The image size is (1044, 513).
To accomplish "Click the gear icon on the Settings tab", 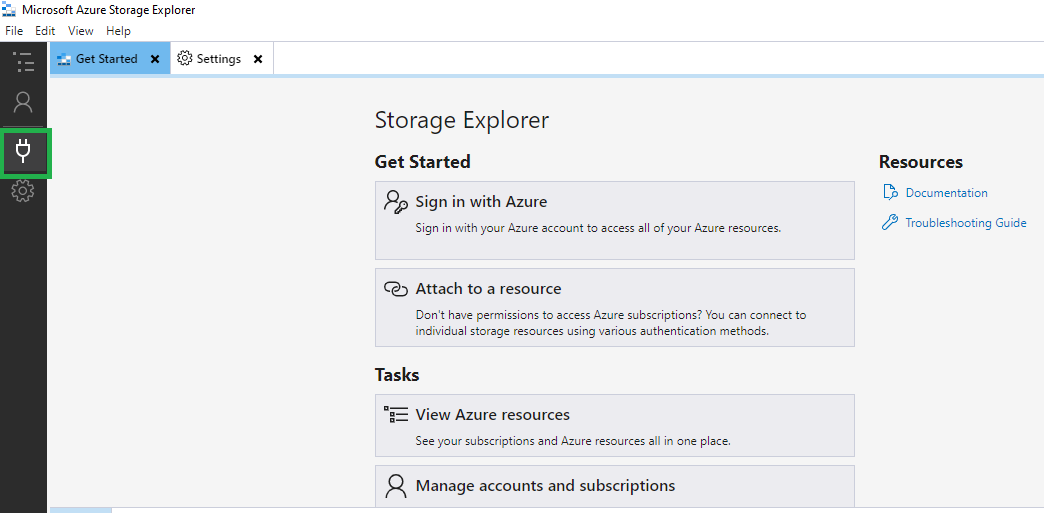I will click(184, 59).
